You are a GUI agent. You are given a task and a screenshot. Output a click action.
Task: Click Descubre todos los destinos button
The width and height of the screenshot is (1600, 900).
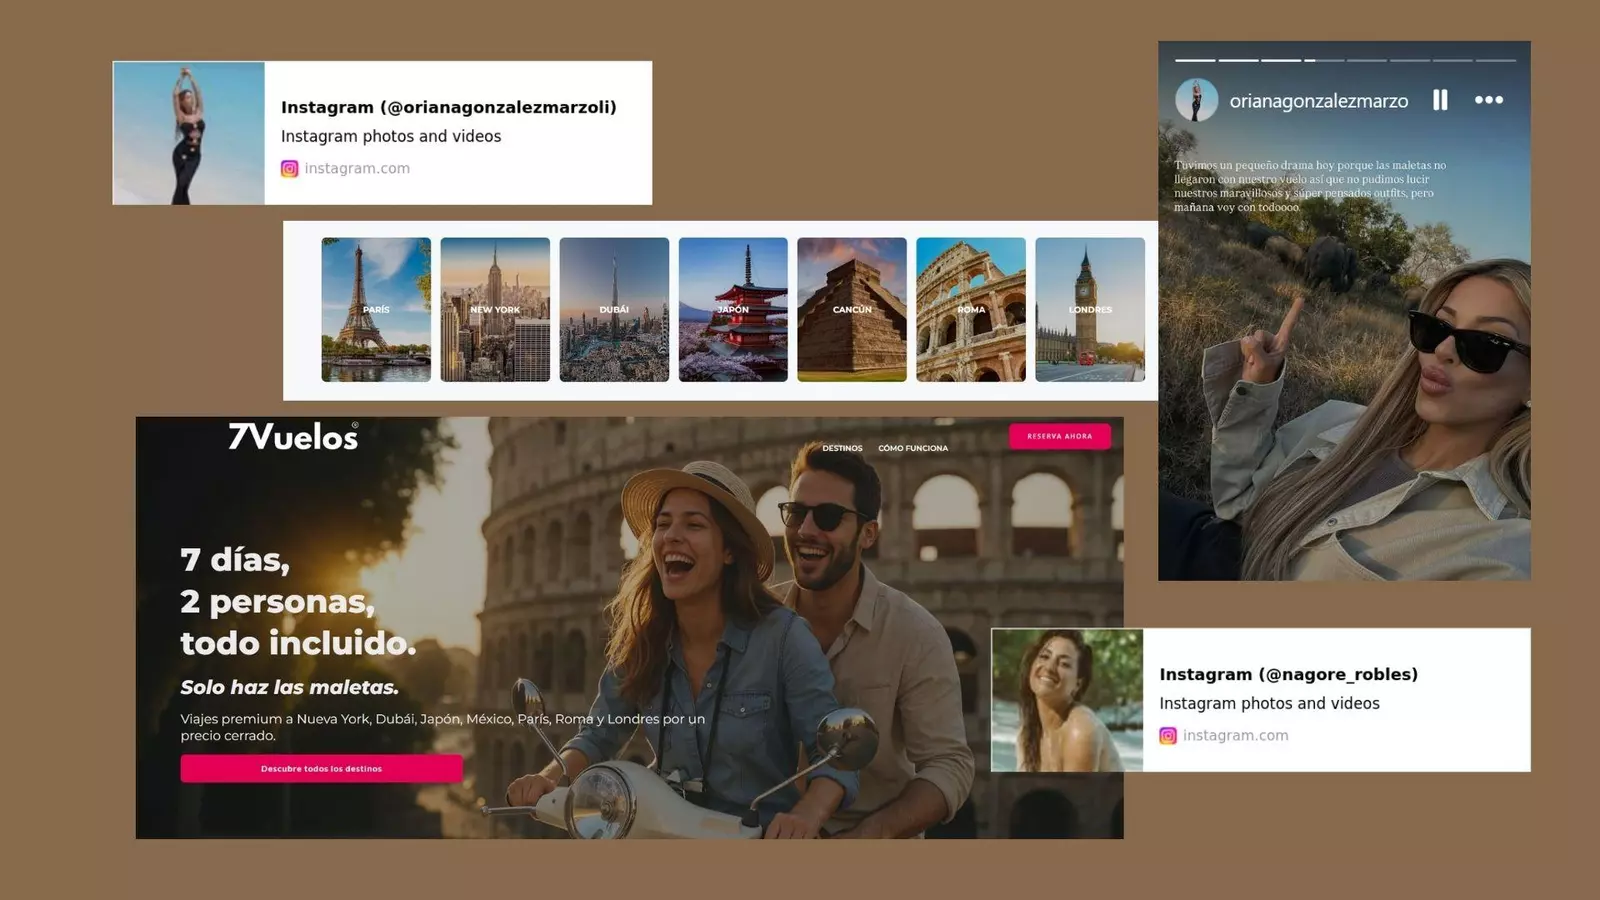[321, 769]
